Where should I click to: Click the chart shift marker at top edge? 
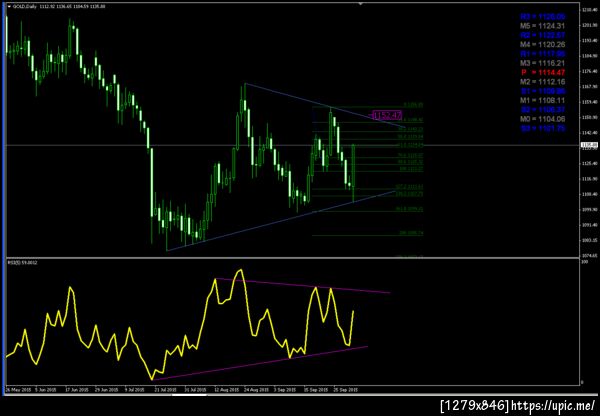coord(360,4)
